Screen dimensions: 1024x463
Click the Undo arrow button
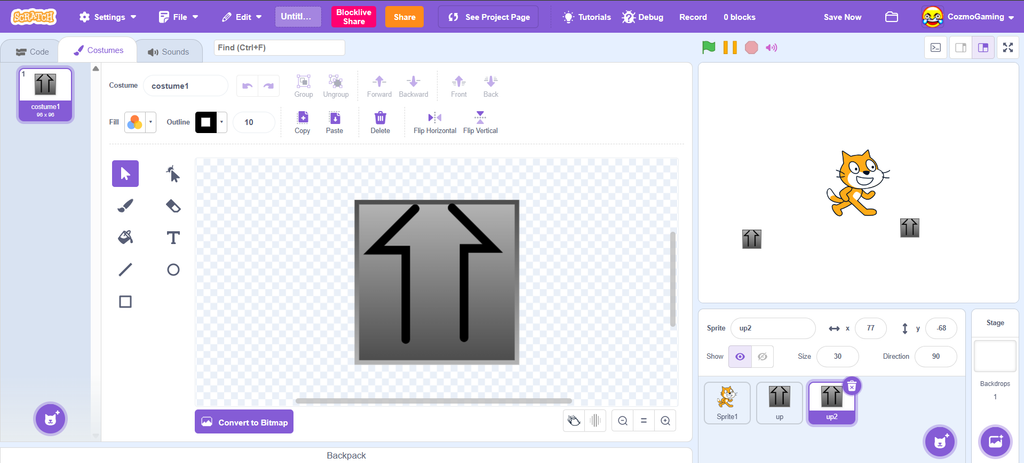[x=247, y=86]
